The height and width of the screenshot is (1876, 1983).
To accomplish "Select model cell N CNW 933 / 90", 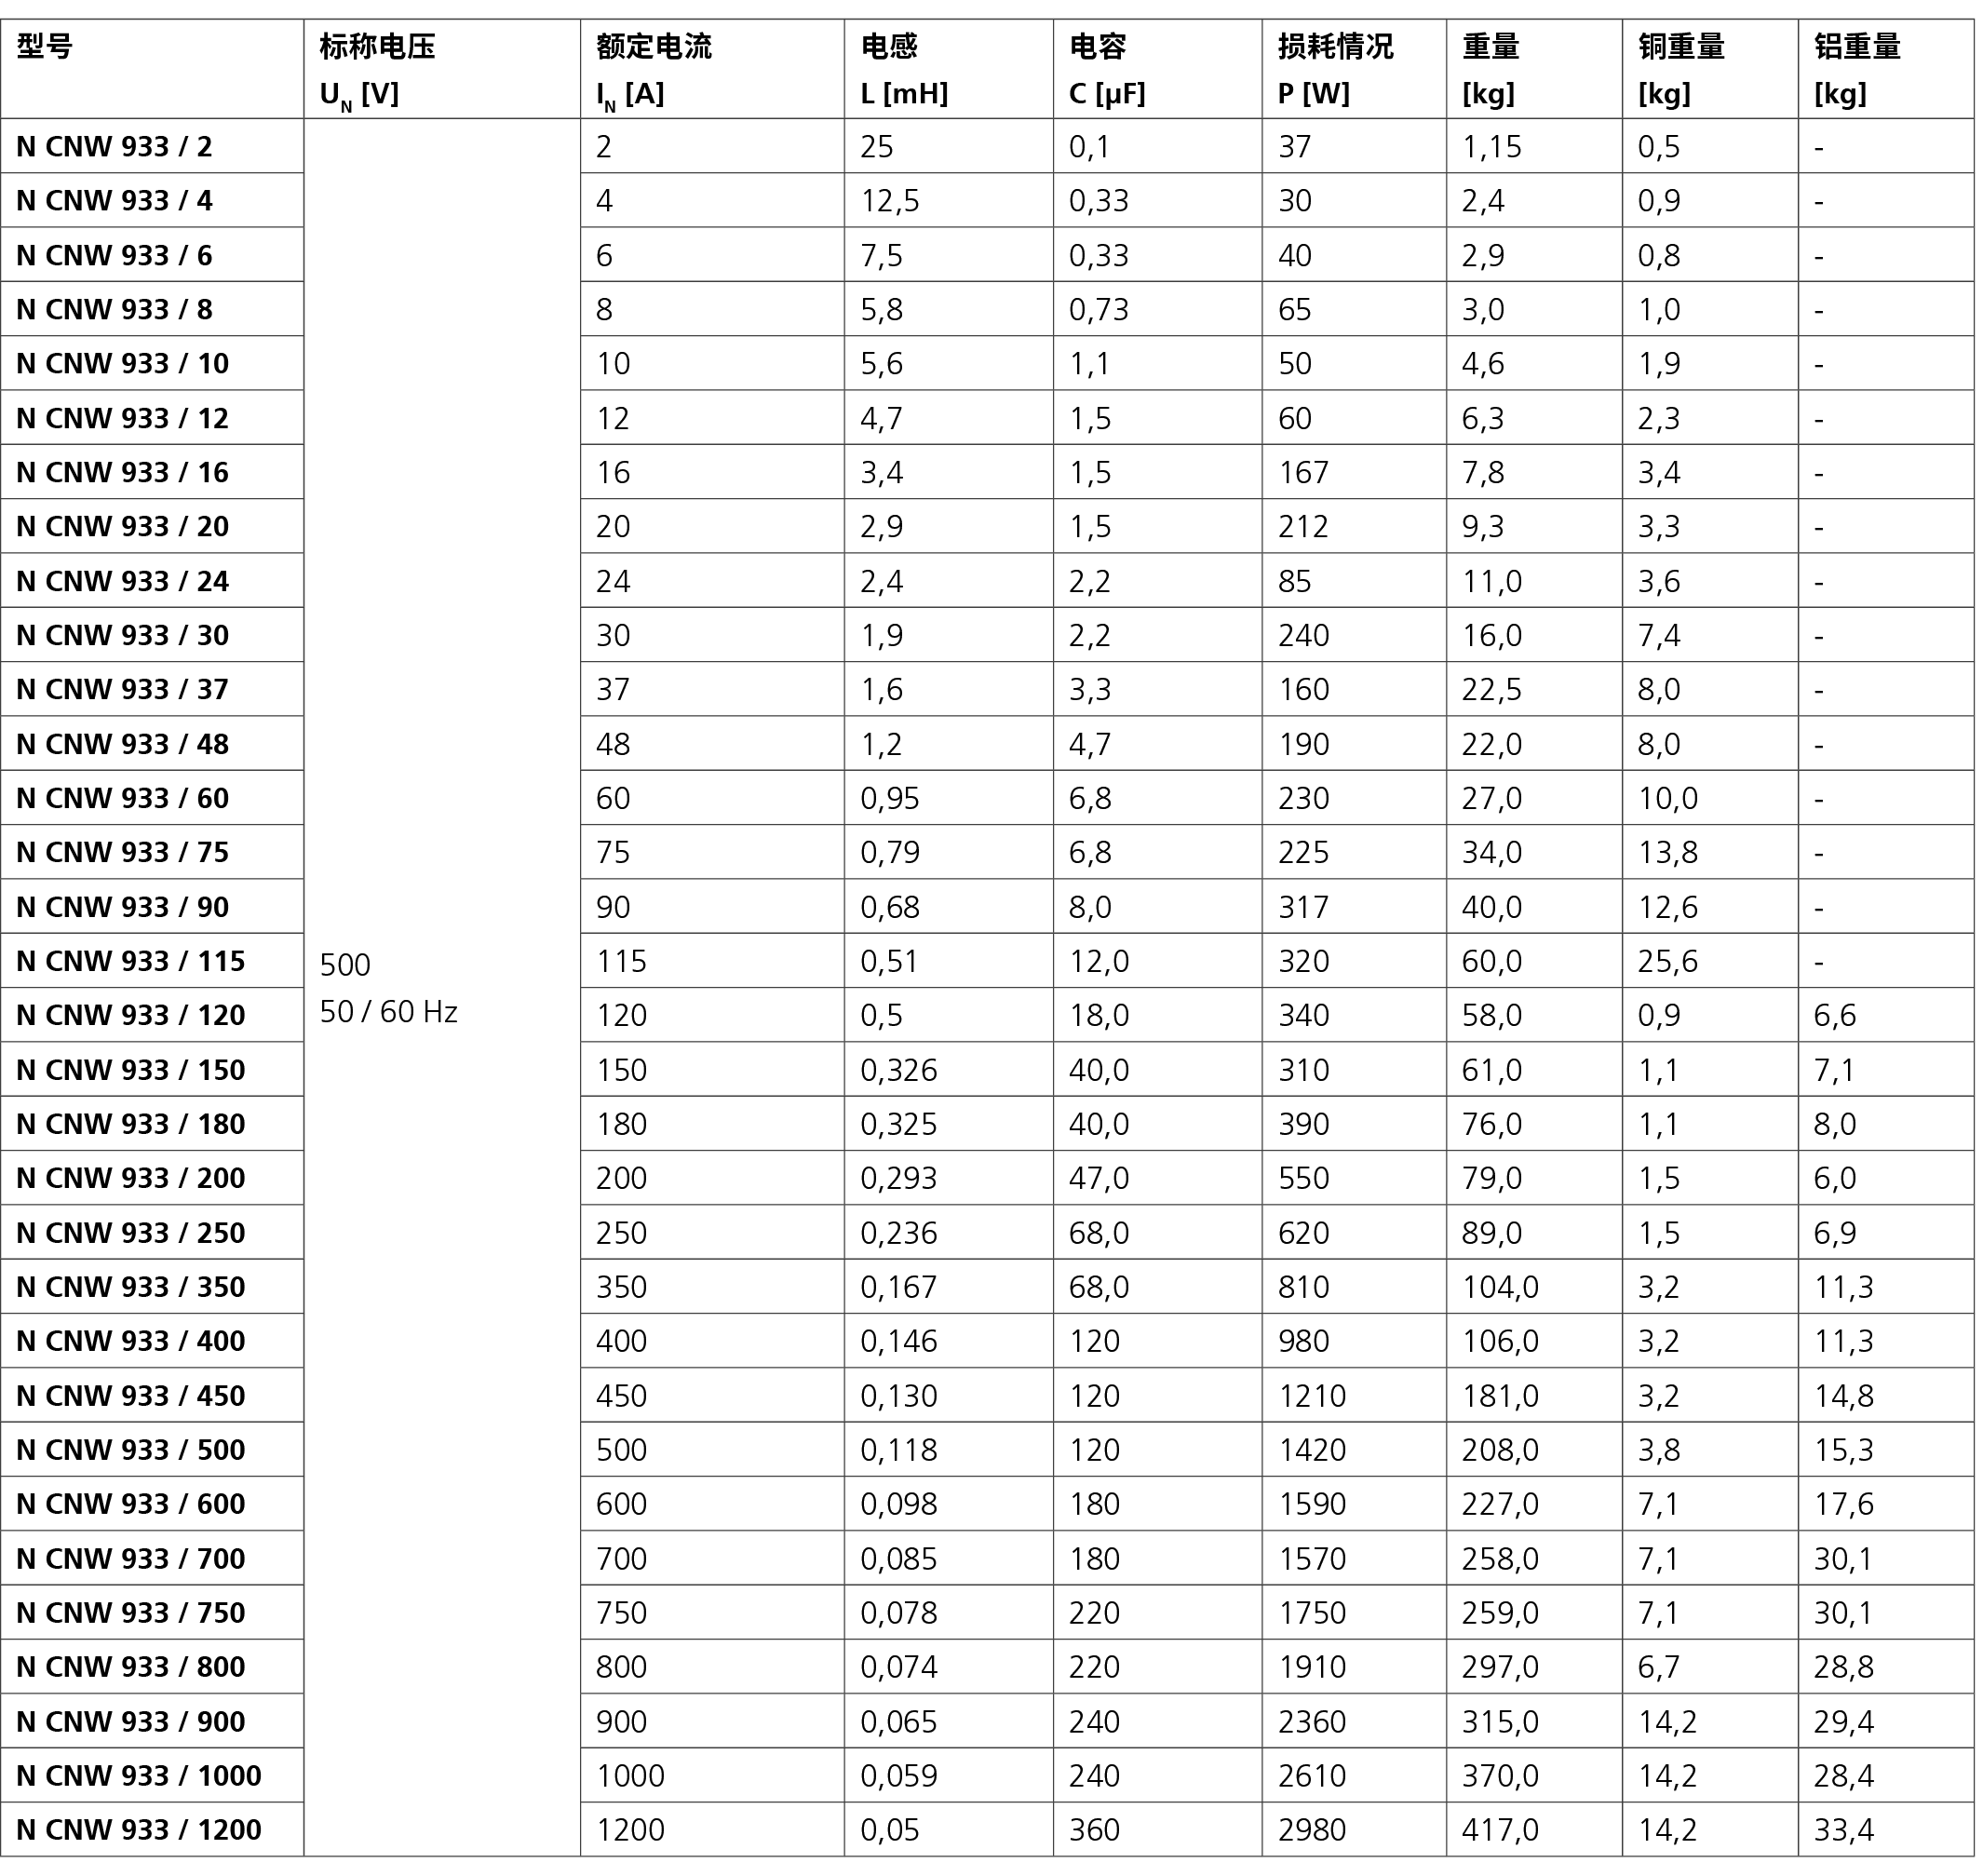I will (152, 906).
